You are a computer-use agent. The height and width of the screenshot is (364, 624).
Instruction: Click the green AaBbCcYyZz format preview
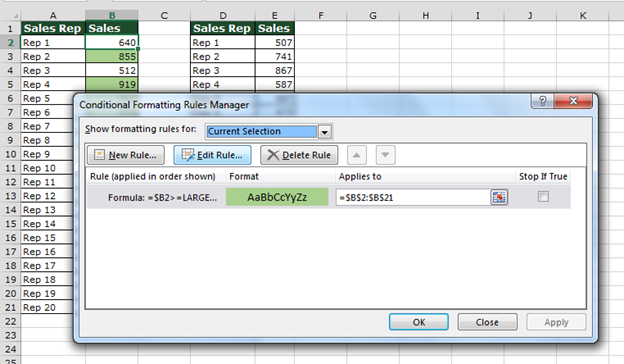[277, 197]
